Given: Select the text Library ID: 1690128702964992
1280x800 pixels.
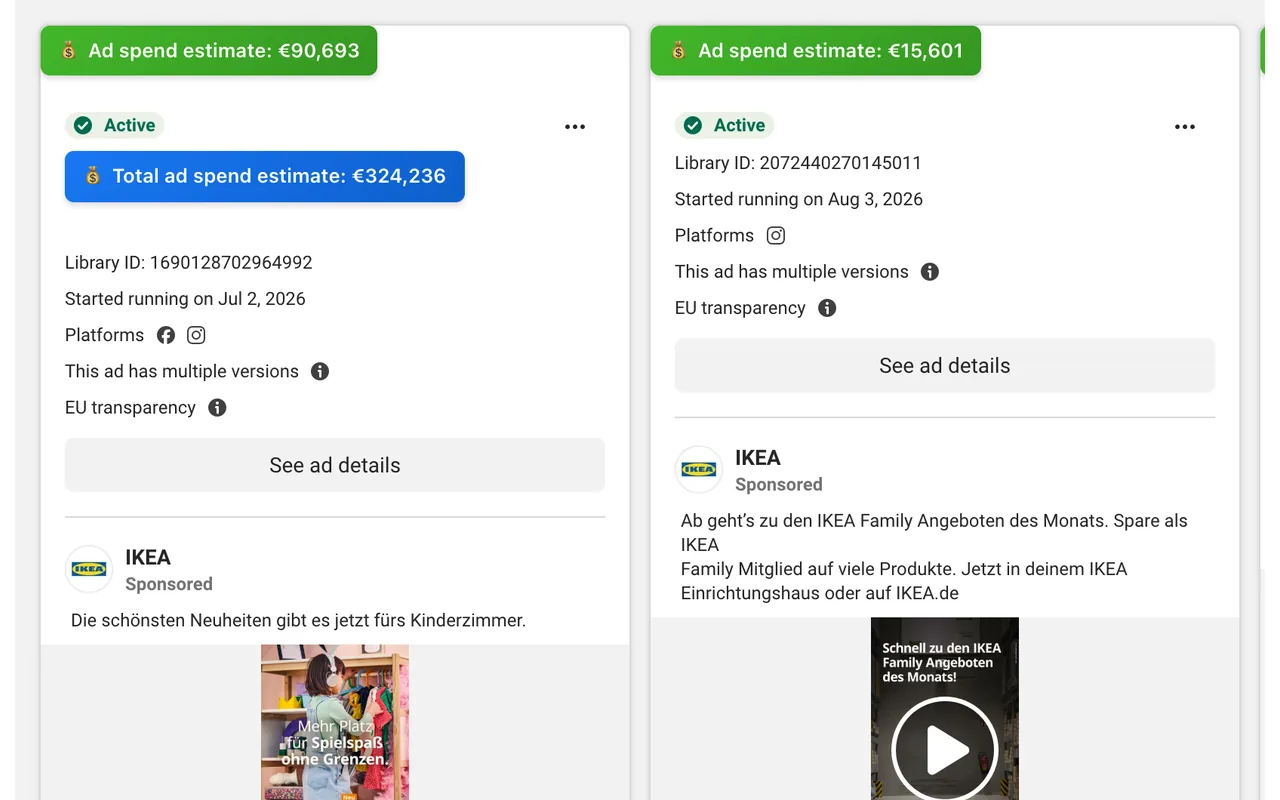Looking at the screenshot, I should [x=189, y=262].
